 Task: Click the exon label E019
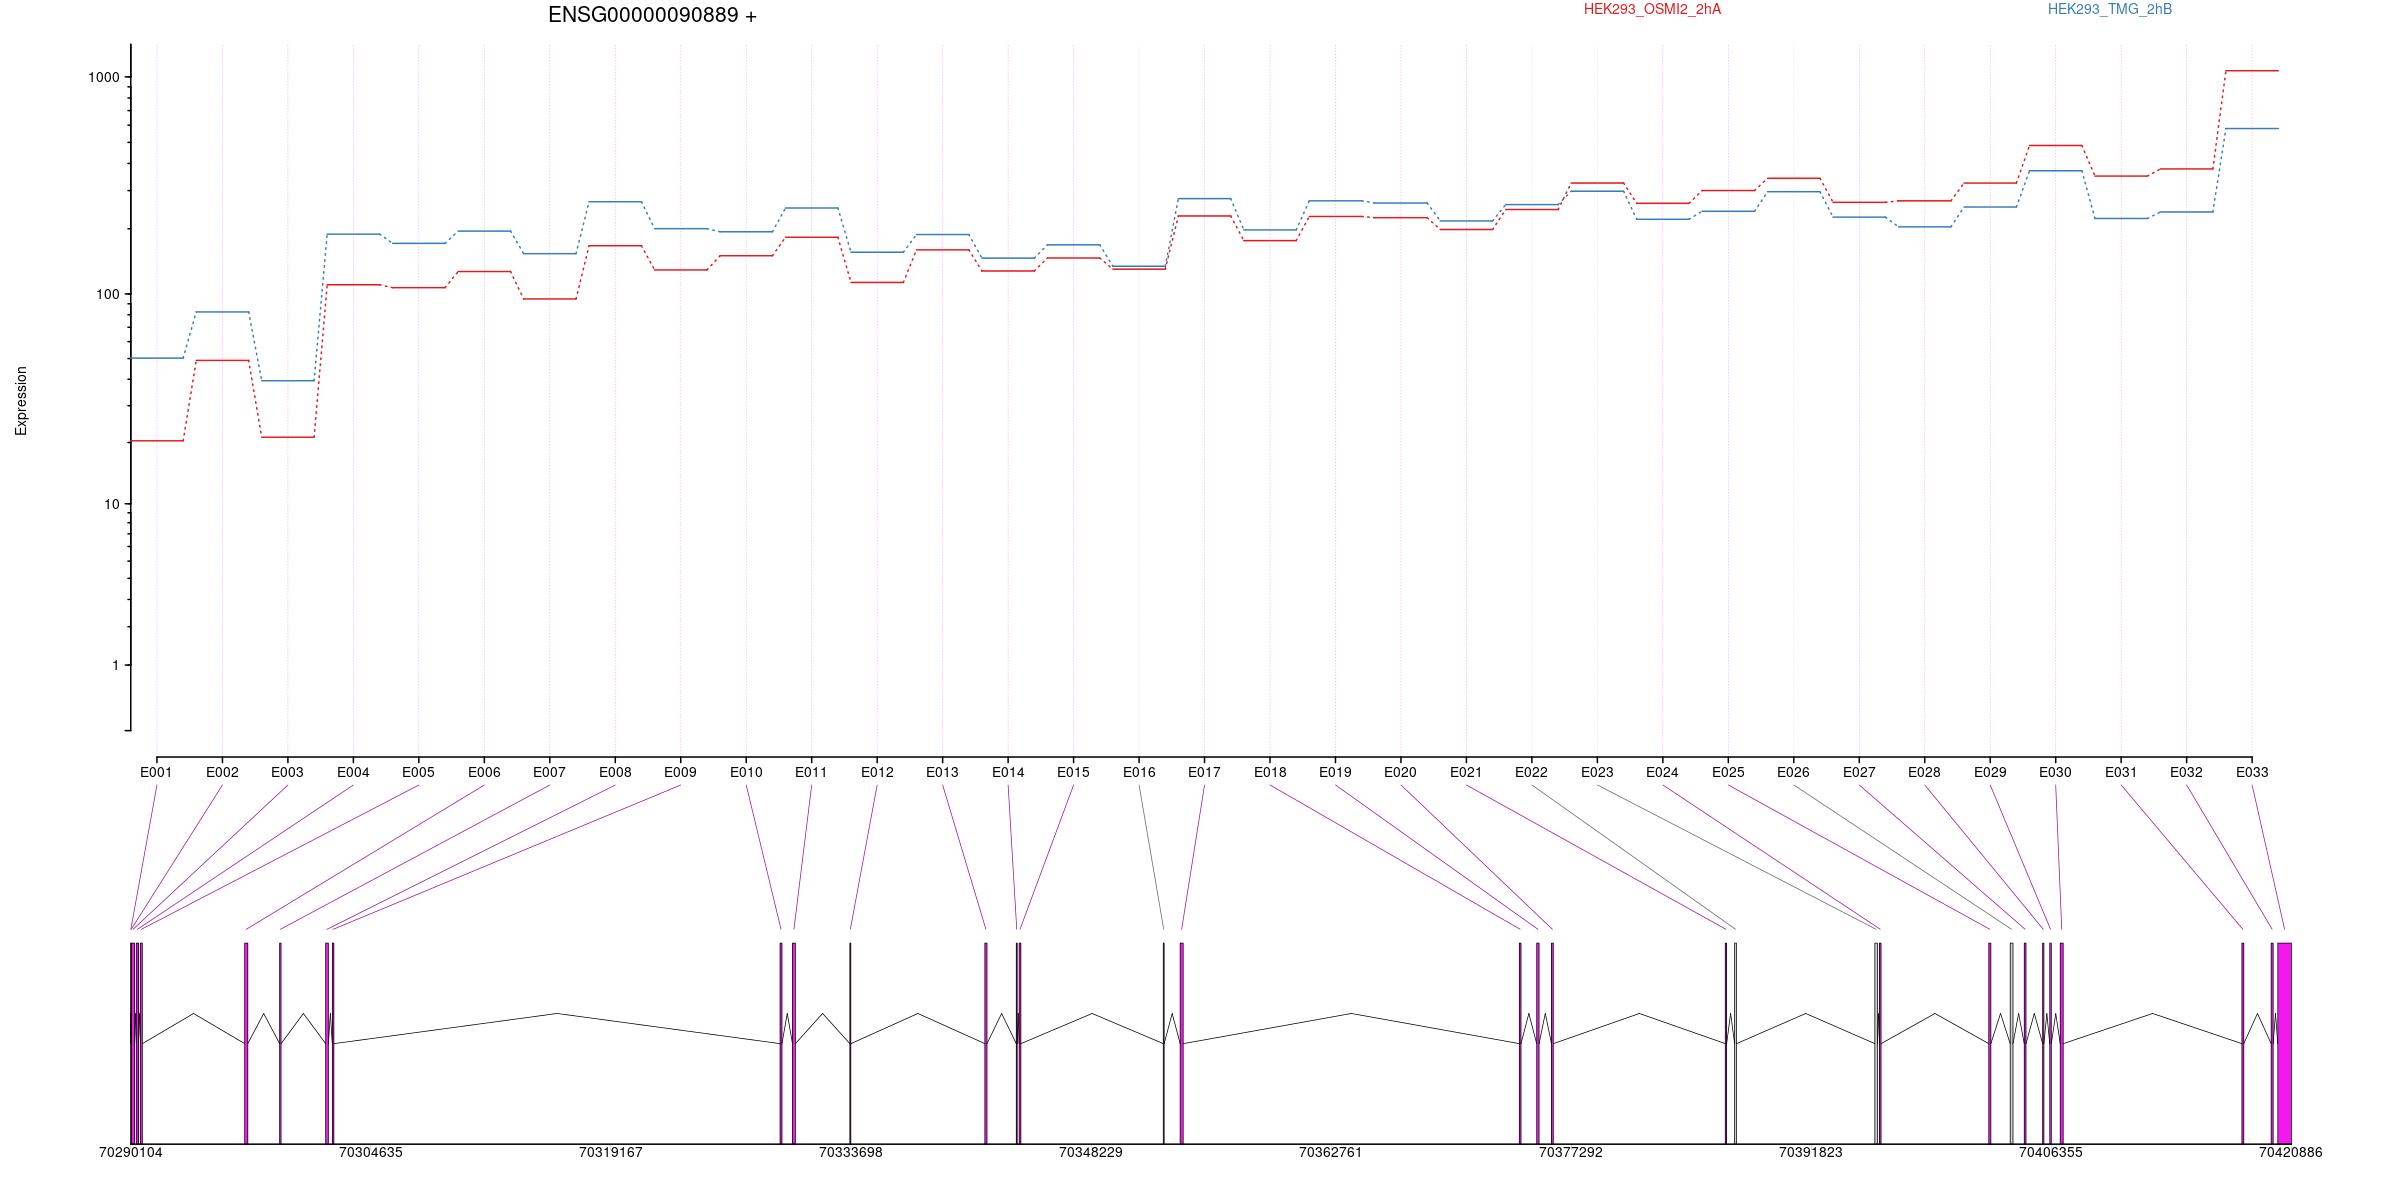[1335, 772]
